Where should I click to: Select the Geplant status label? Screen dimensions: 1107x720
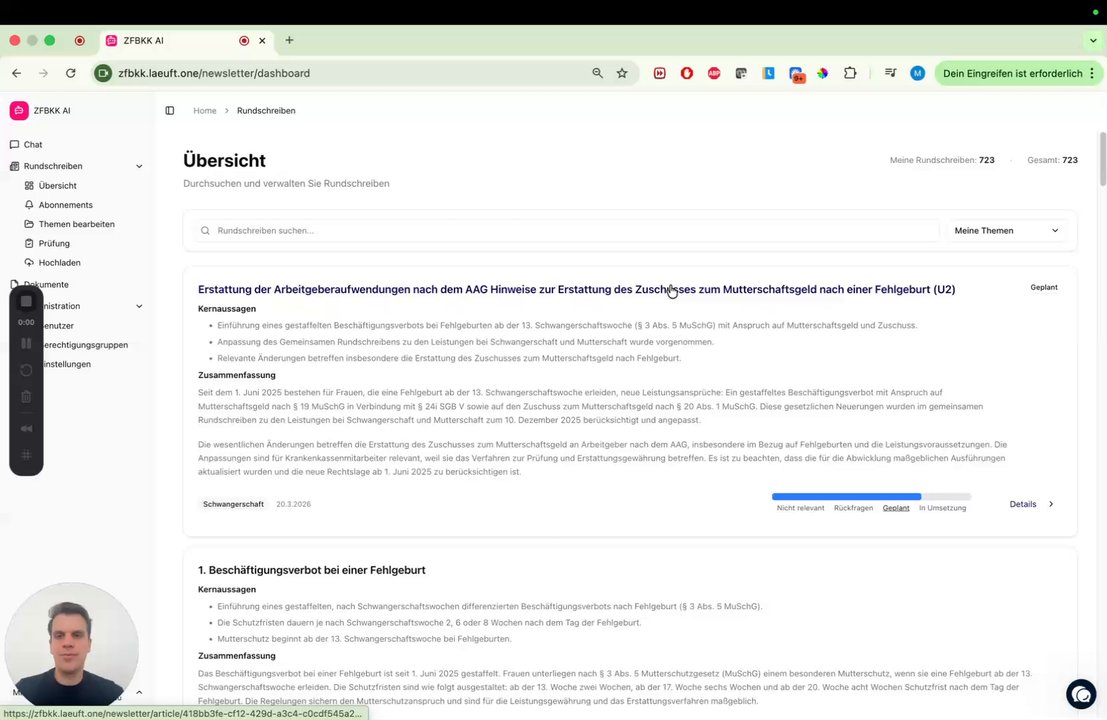point(896,508)
